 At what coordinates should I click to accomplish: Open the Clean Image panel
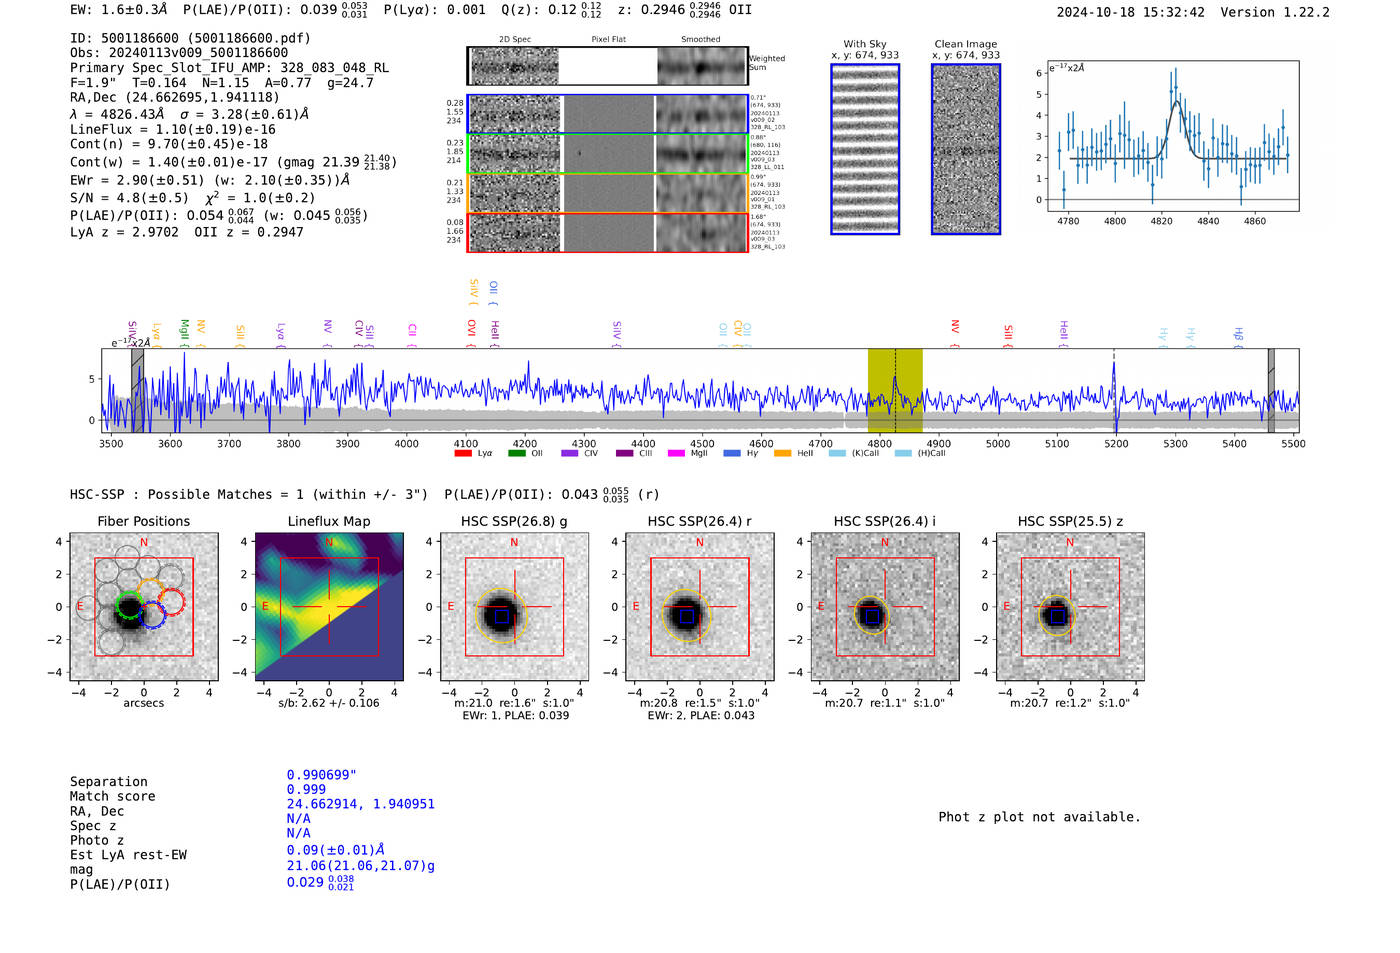[966, 149]
